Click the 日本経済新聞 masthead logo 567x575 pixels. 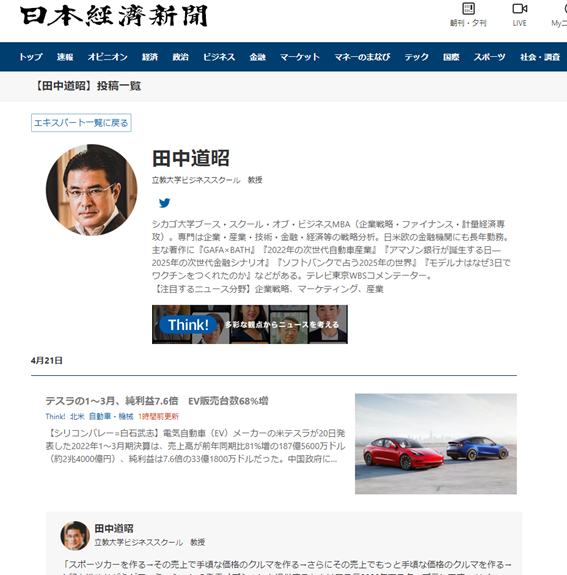point(114,16)
